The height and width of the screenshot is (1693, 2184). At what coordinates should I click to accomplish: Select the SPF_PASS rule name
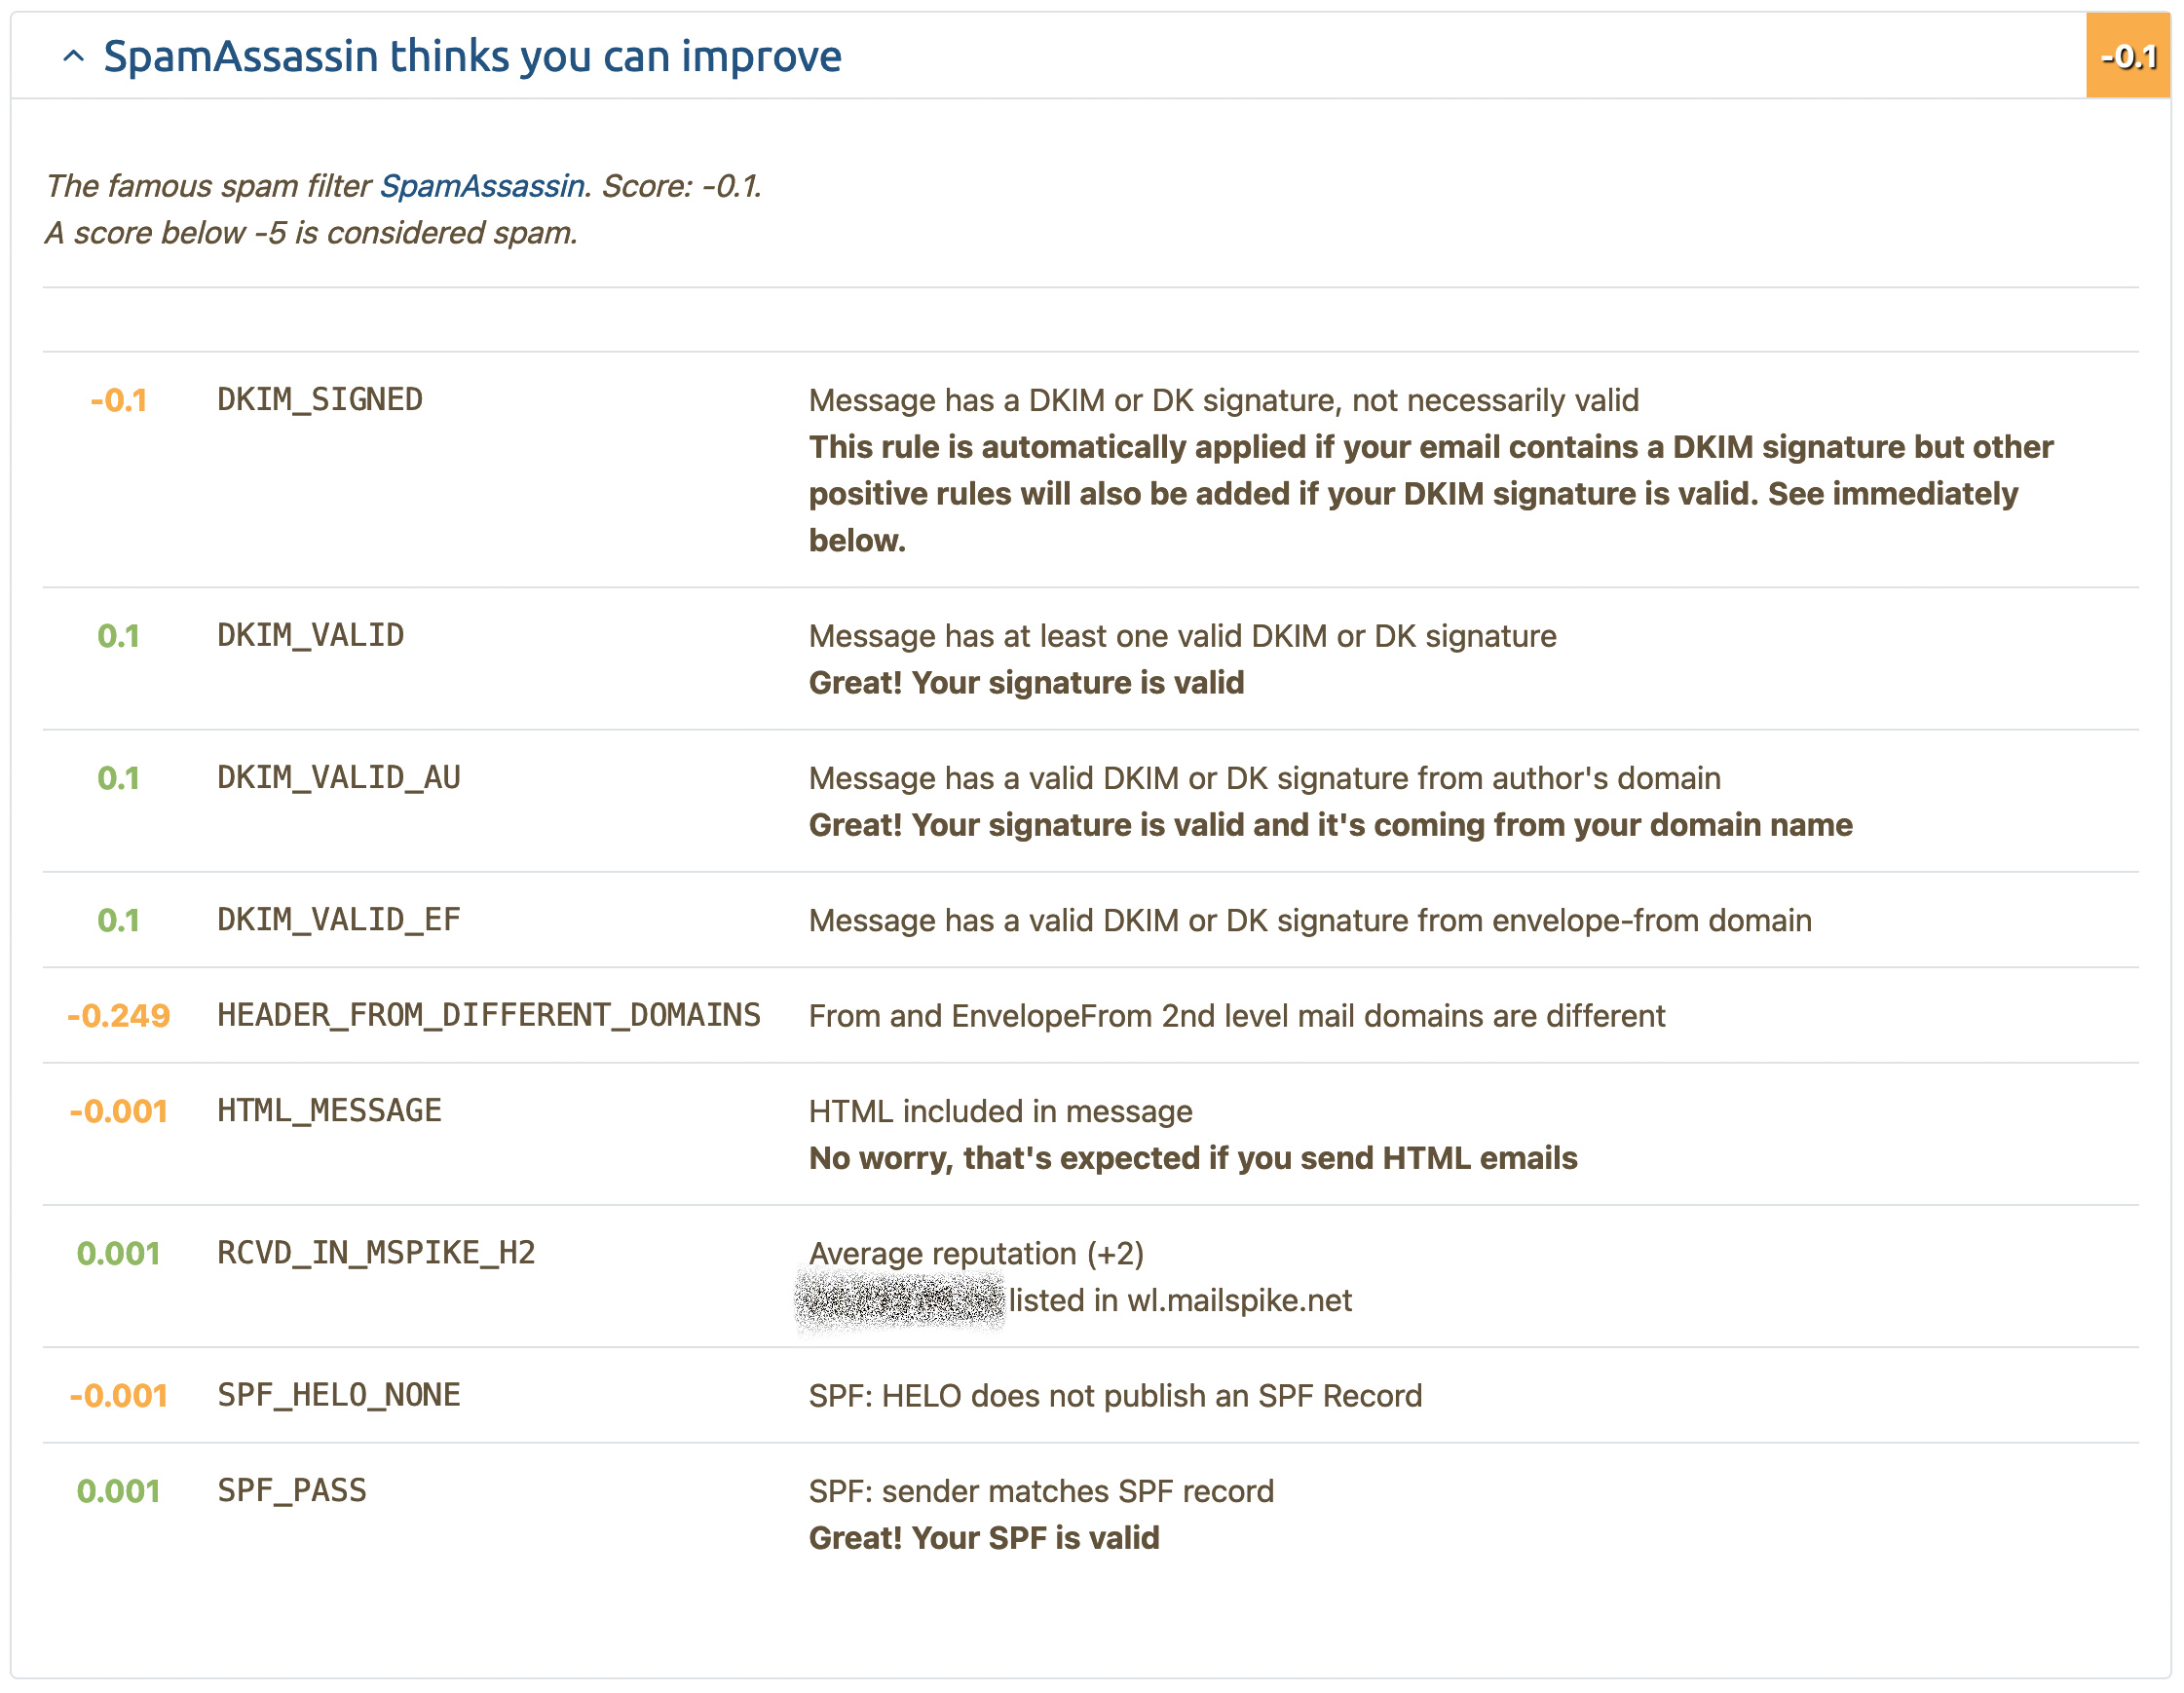click(292, 1491)
